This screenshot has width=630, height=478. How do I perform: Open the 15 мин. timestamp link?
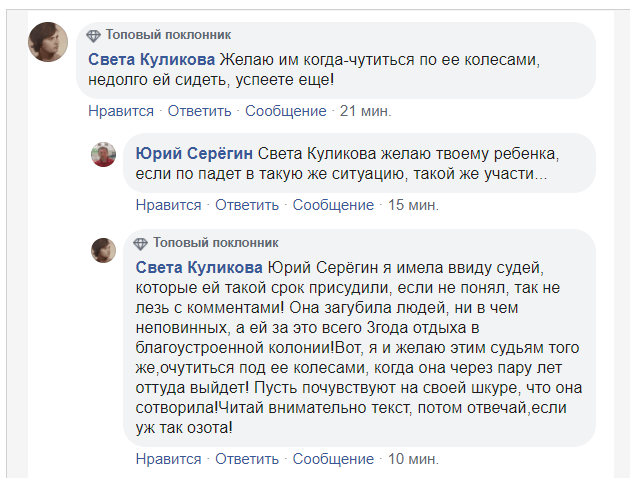point(413,205)
